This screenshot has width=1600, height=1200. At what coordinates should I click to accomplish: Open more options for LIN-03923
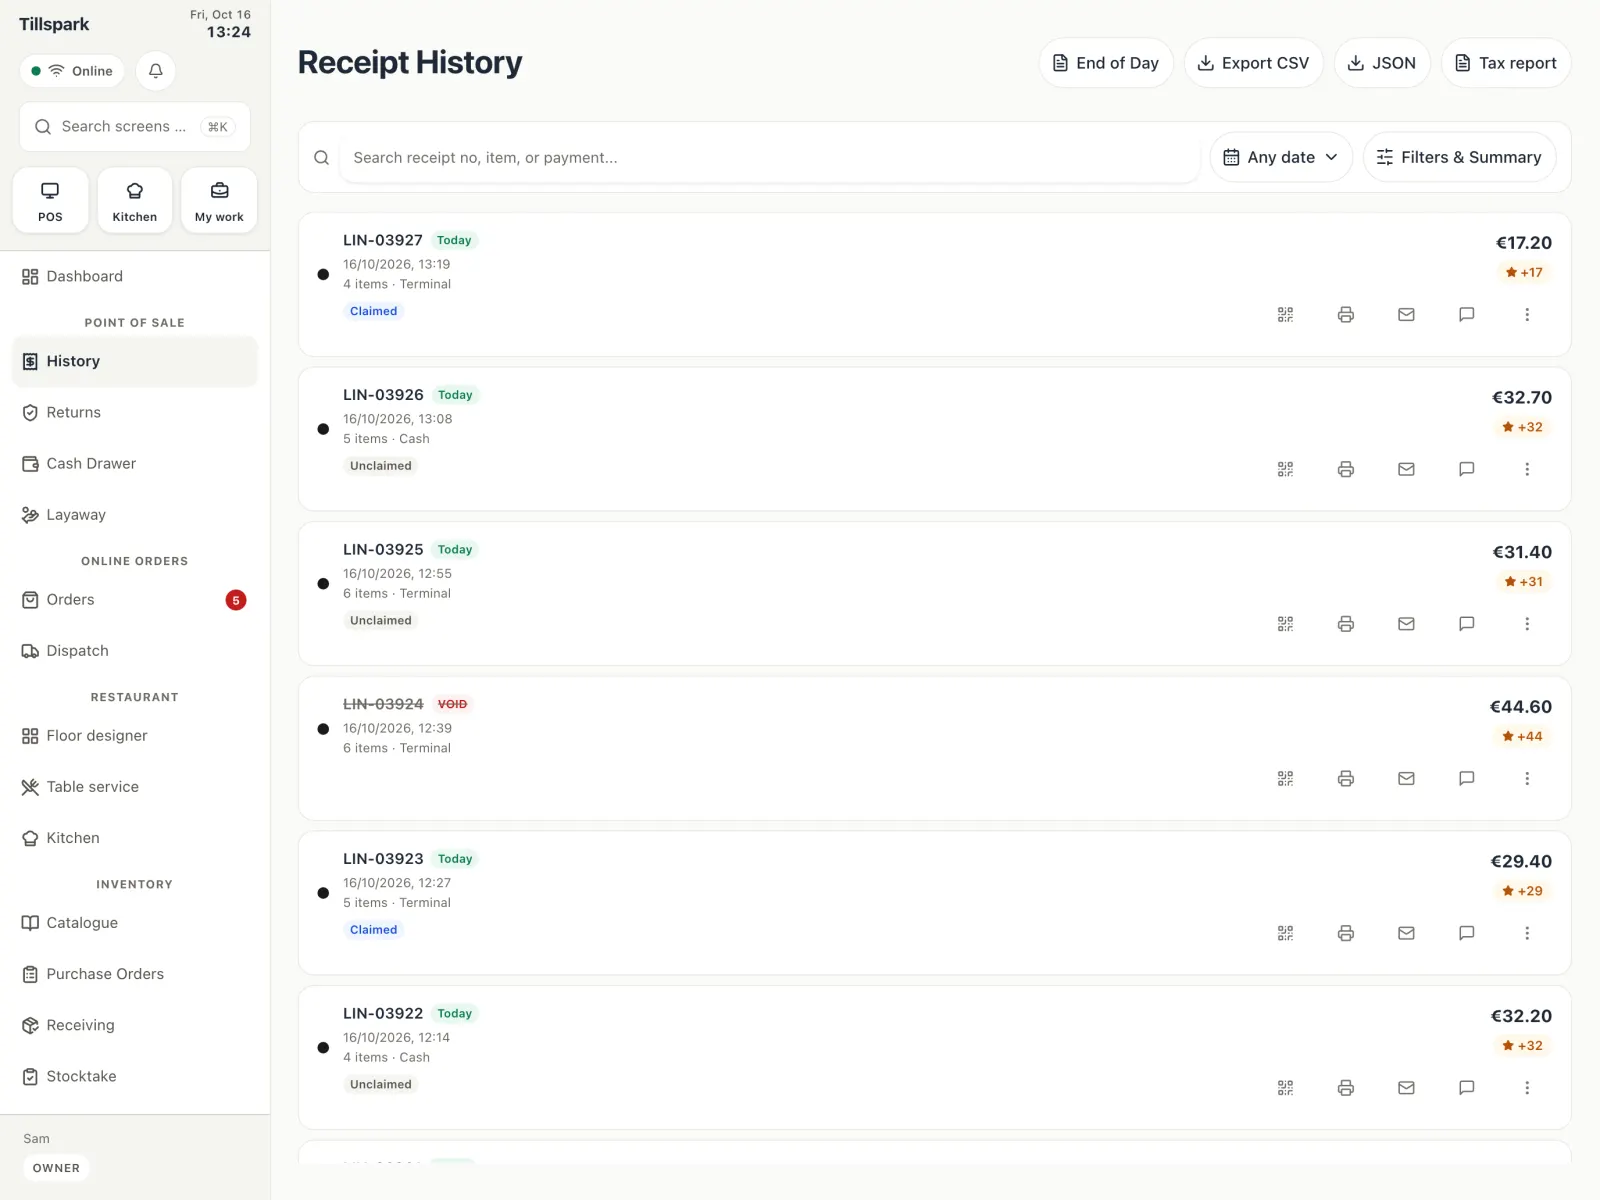click(1527, 933)
